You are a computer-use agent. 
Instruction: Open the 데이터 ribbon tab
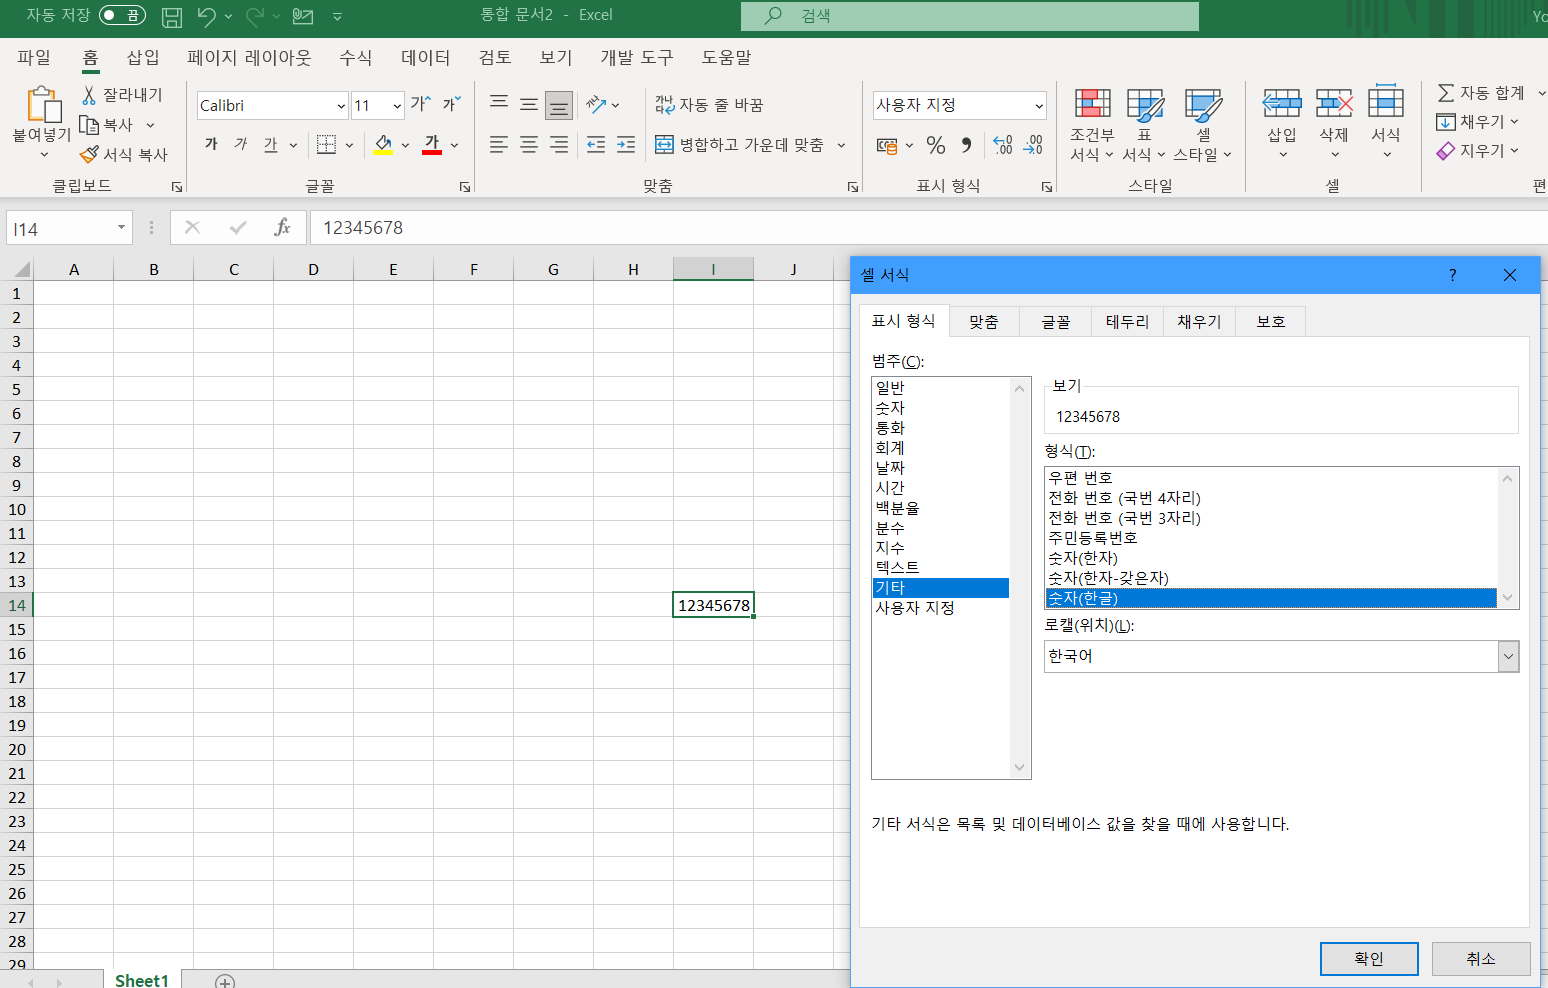tap(425, 58)
